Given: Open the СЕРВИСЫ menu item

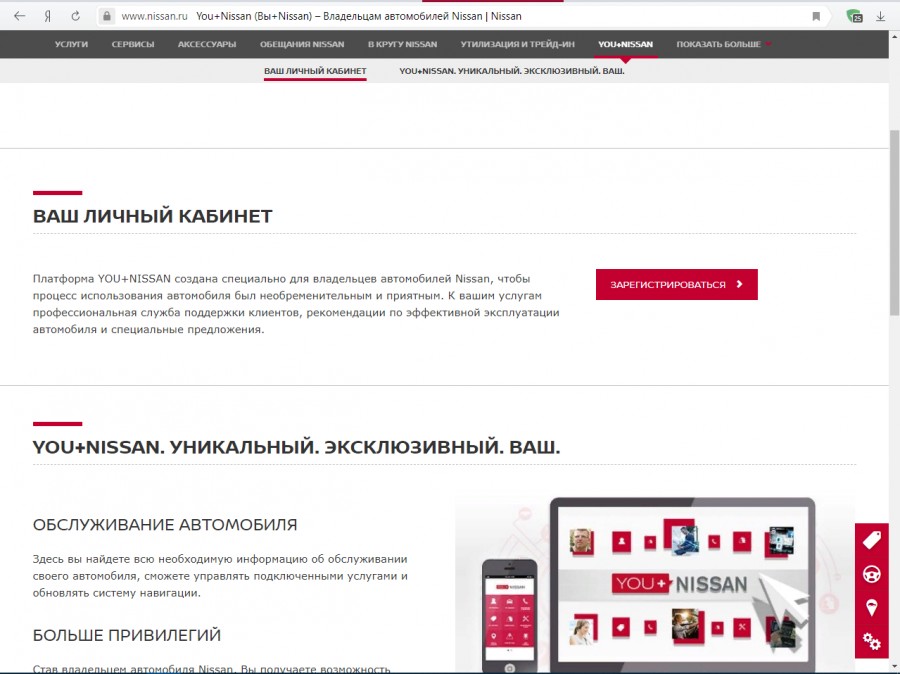Looking at the screenshot, I should [x=133, y=44].
